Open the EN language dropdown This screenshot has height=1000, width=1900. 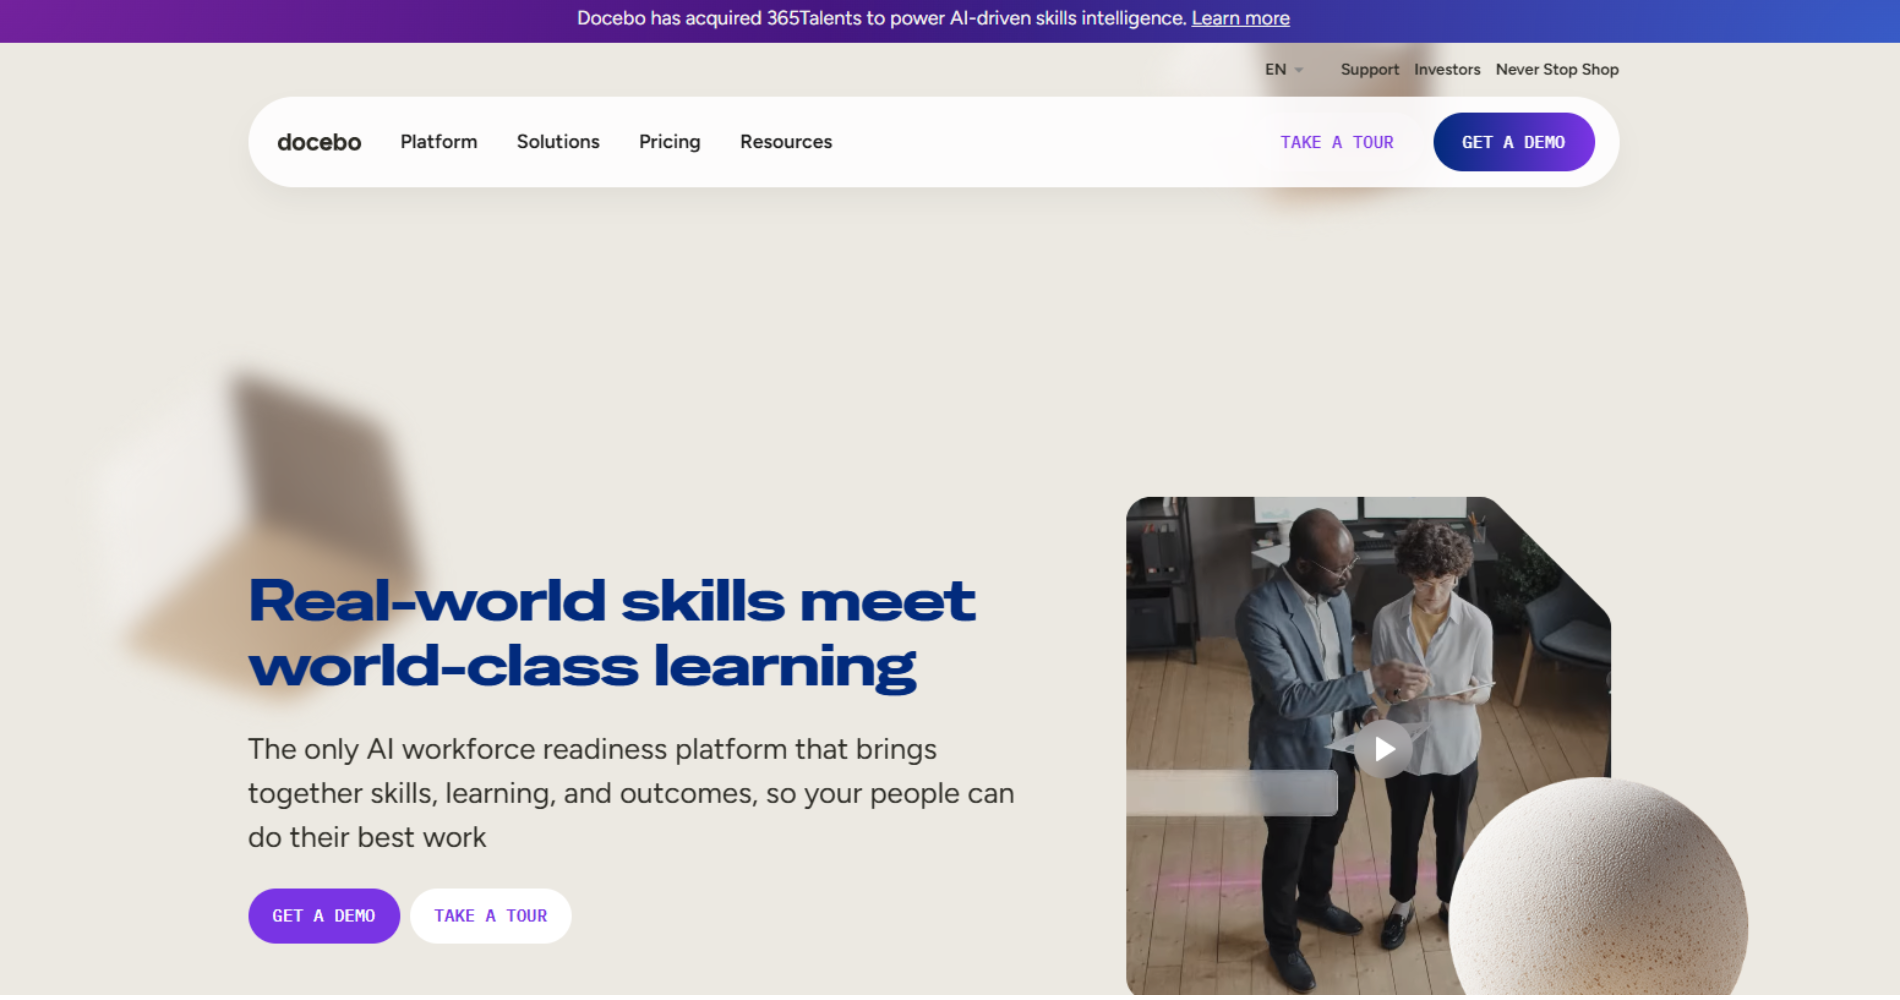(1283, 69)
